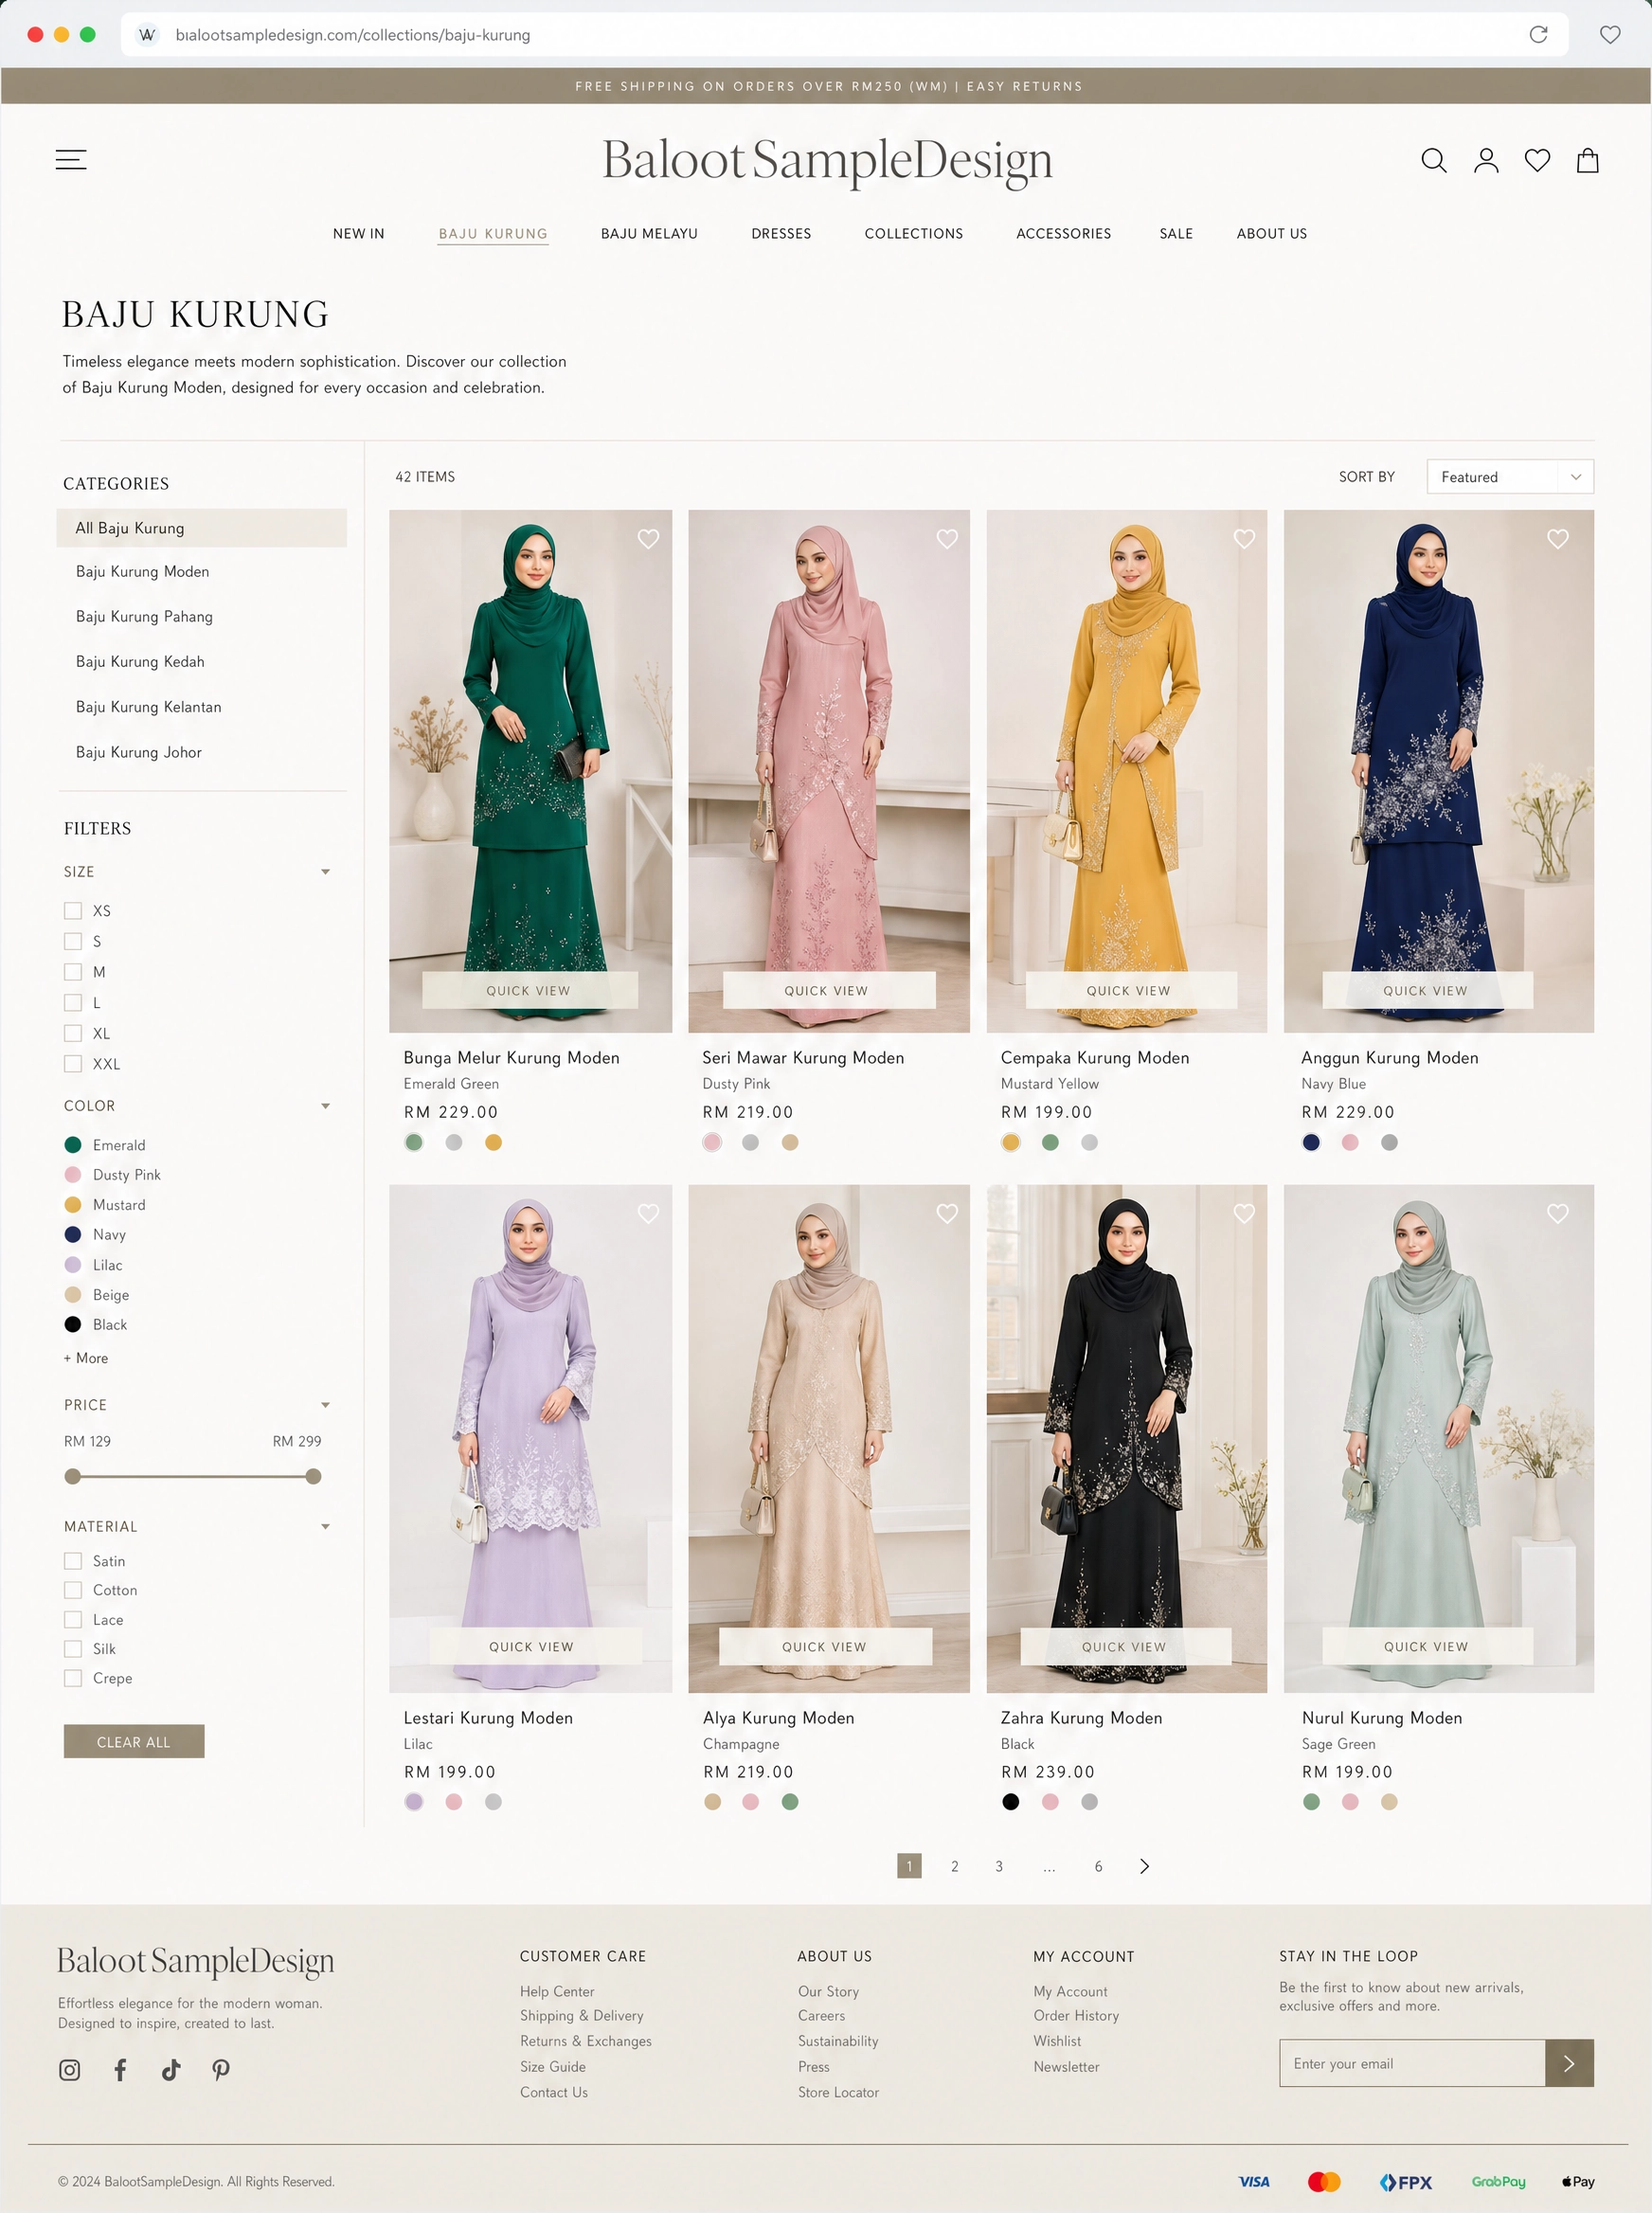This screenshot has width=1652, height=2213.
Task: Check the S size filter
Action: click(73, 941)
